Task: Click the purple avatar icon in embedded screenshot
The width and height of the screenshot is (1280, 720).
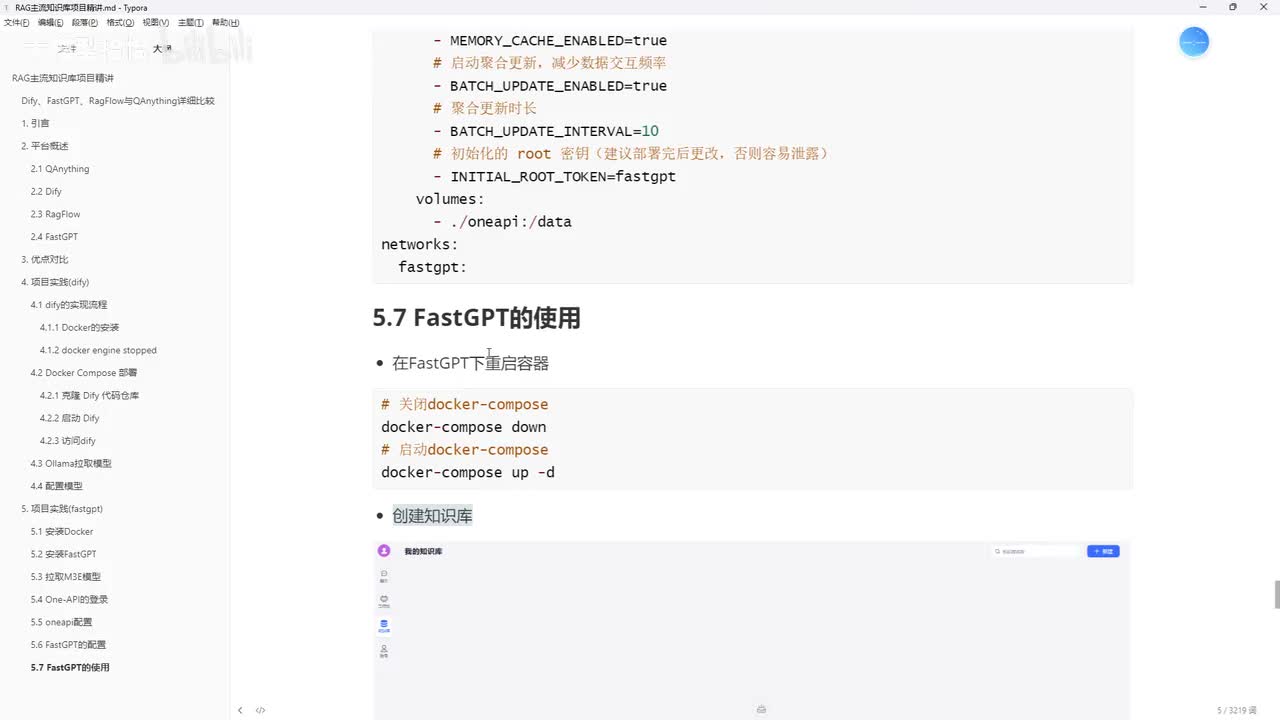Action: coord(384,551)
